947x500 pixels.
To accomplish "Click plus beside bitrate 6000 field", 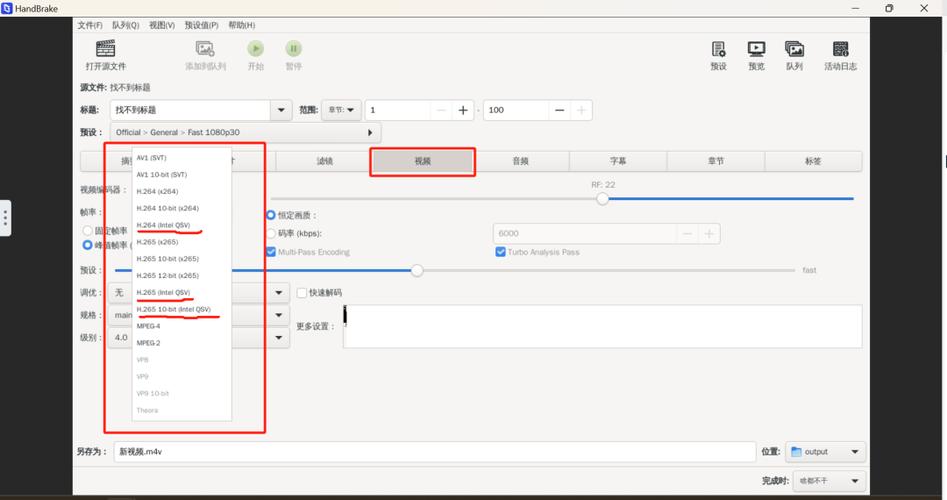I will point(709,234).
